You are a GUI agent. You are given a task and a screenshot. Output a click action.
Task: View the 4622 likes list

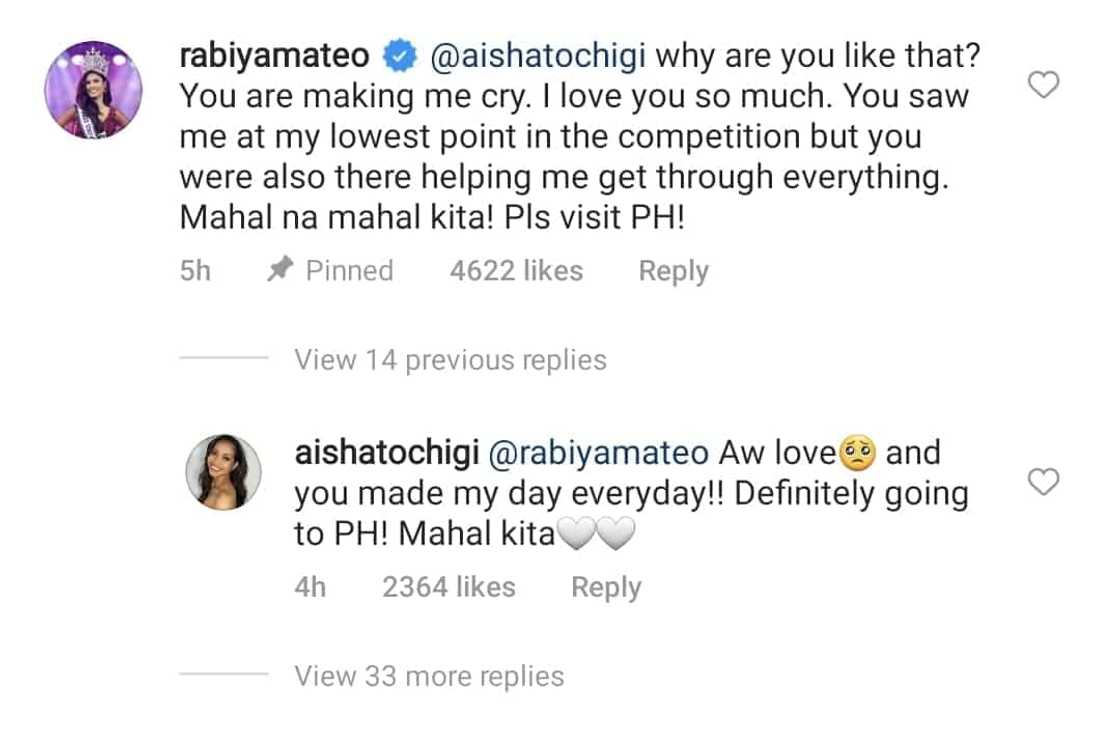tap(516, 271)
